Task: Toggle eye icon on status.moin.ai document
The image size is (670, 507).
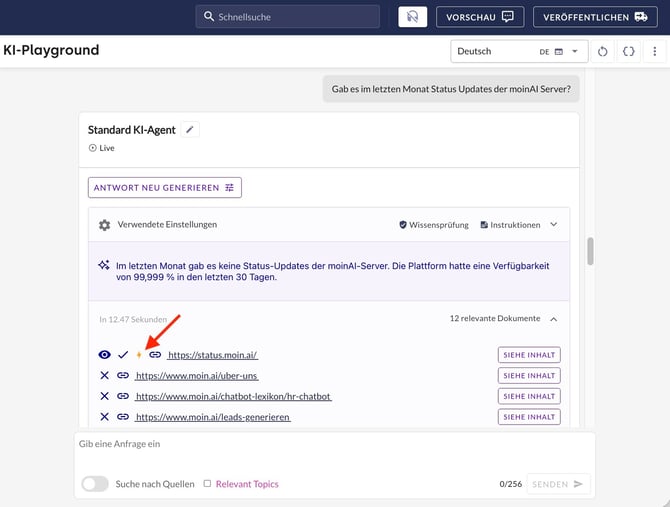Action: pyautogui.click(x=104, y=355)
